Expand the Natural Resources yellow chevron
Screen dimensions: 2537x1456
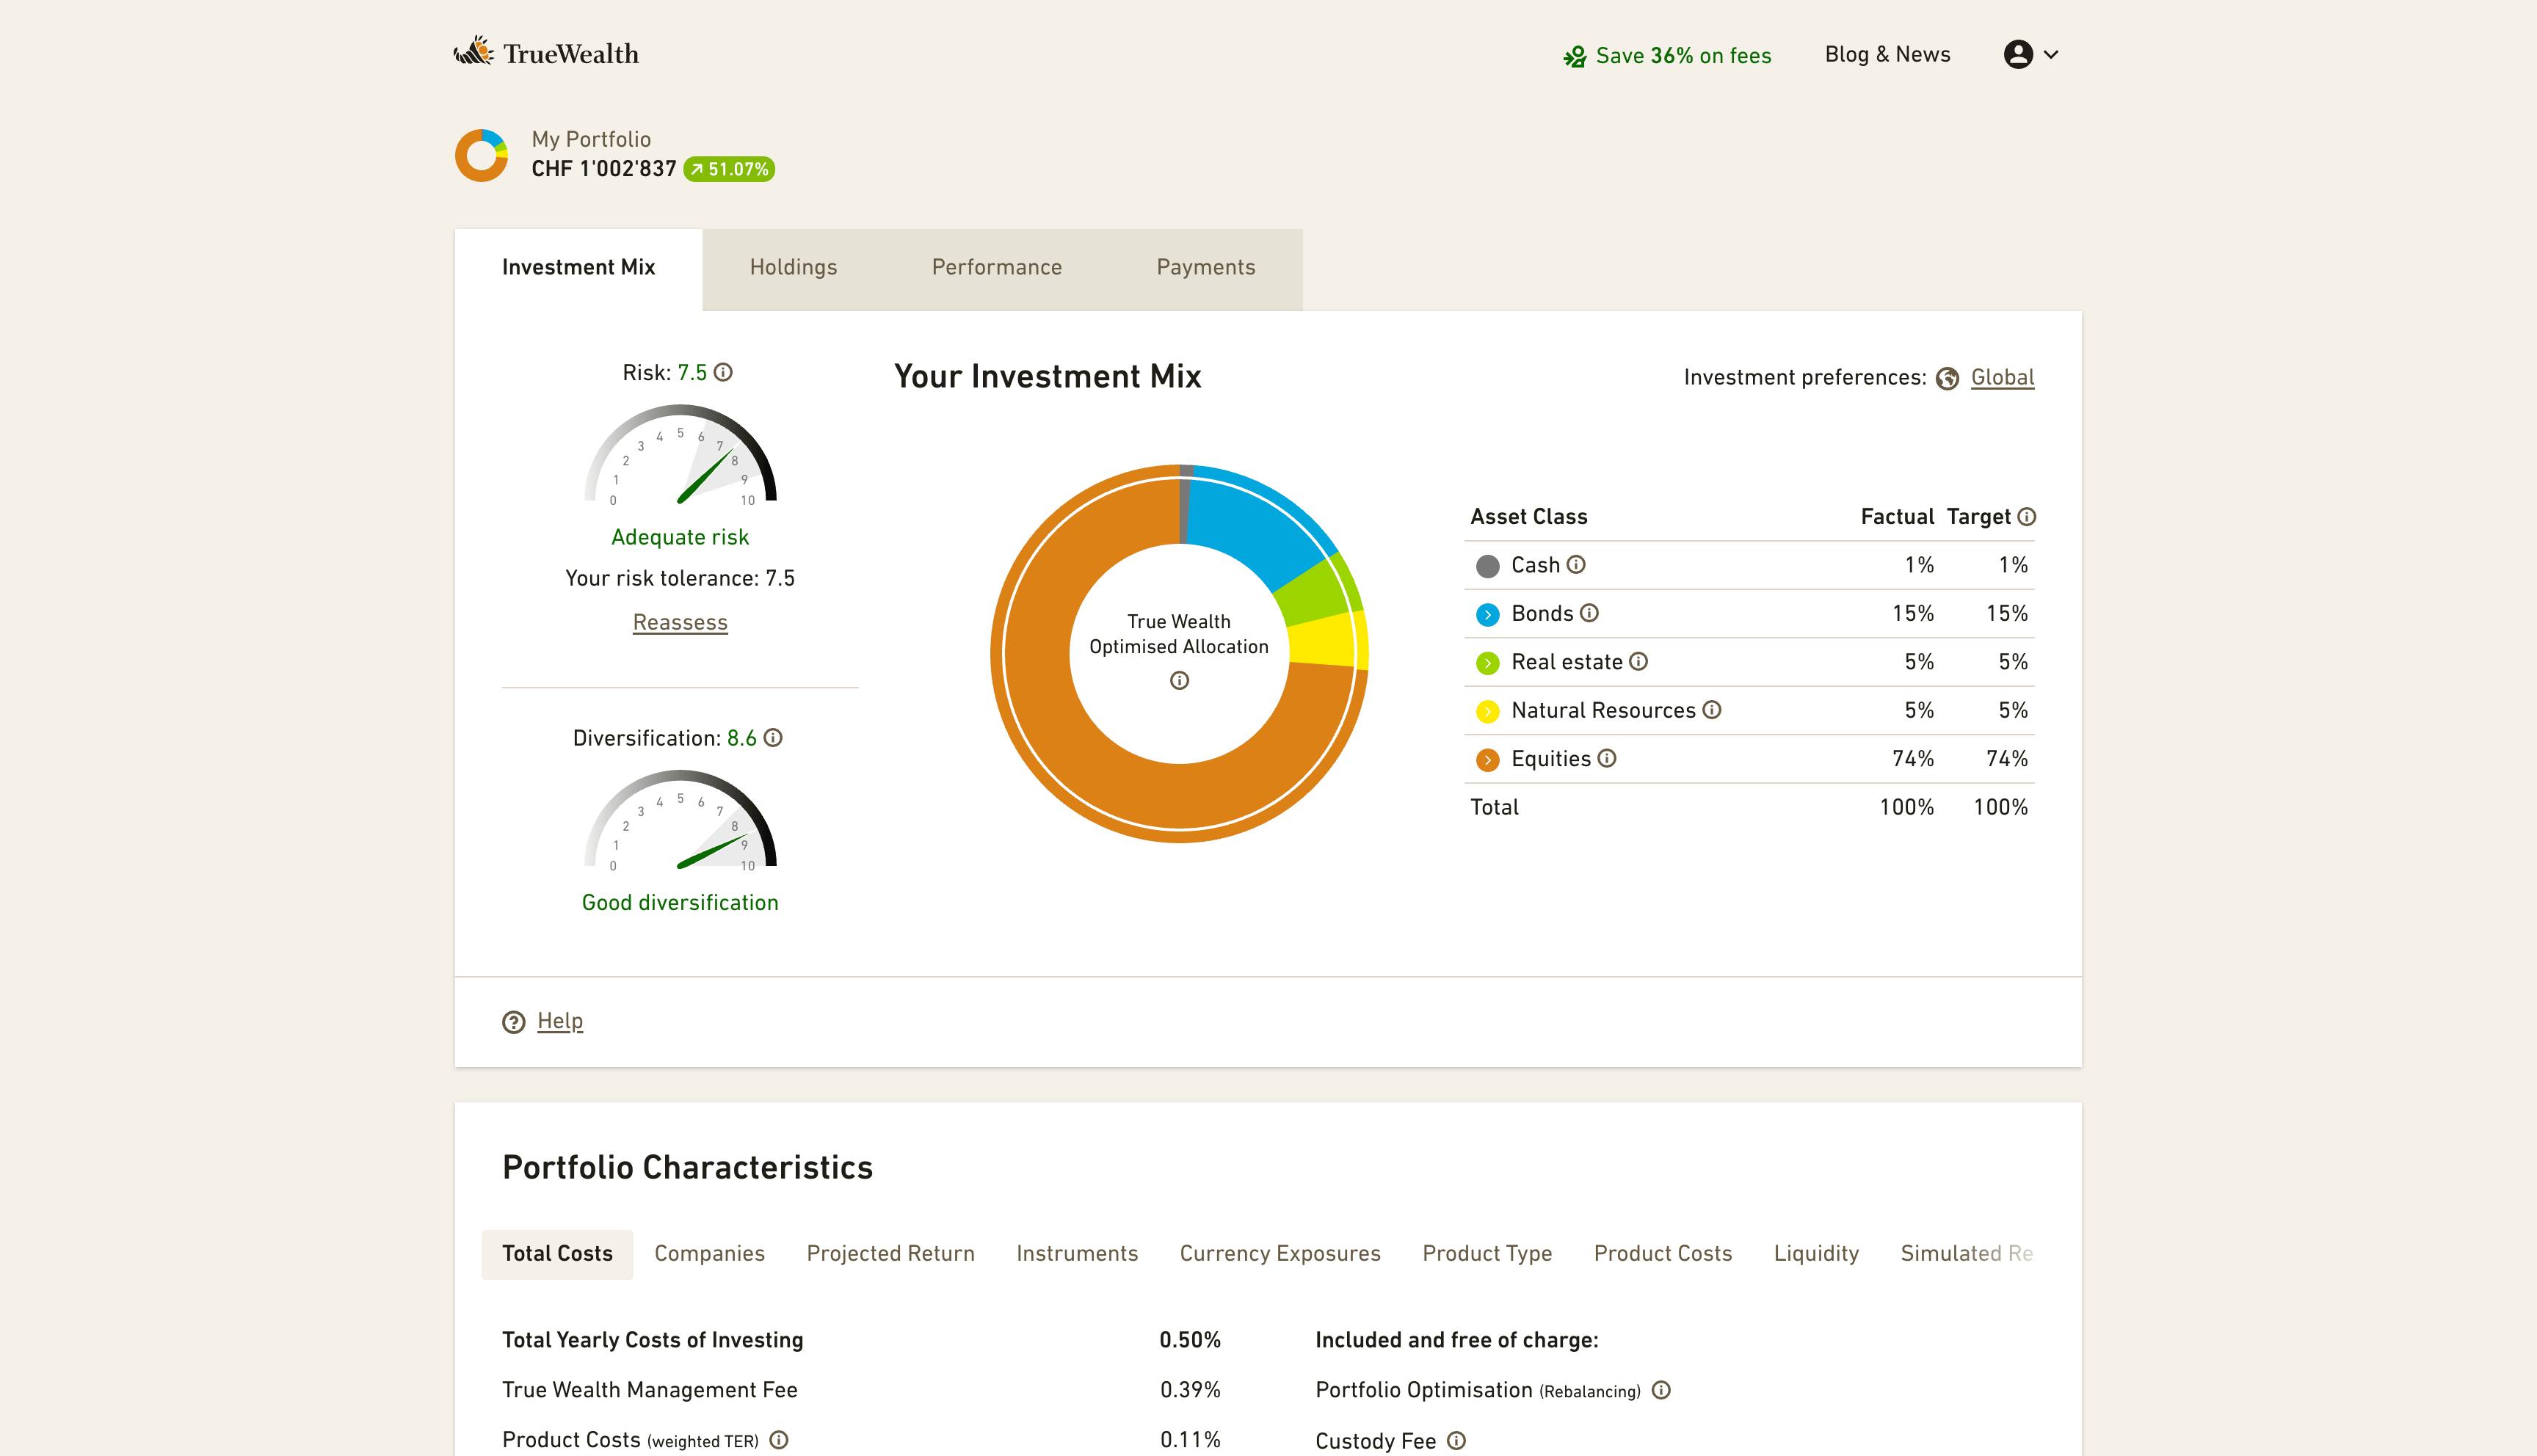coord(1487,711)
